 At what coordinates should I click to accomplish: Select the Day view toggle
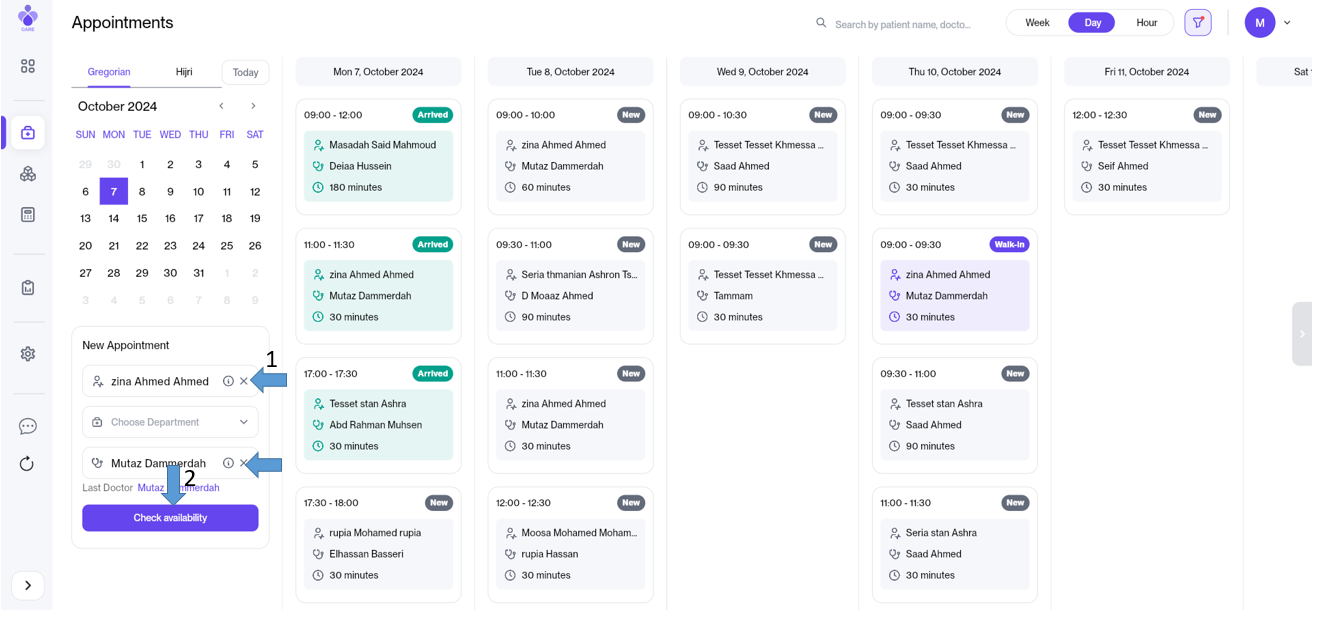pyautogui.click(x=1092, y=23)
